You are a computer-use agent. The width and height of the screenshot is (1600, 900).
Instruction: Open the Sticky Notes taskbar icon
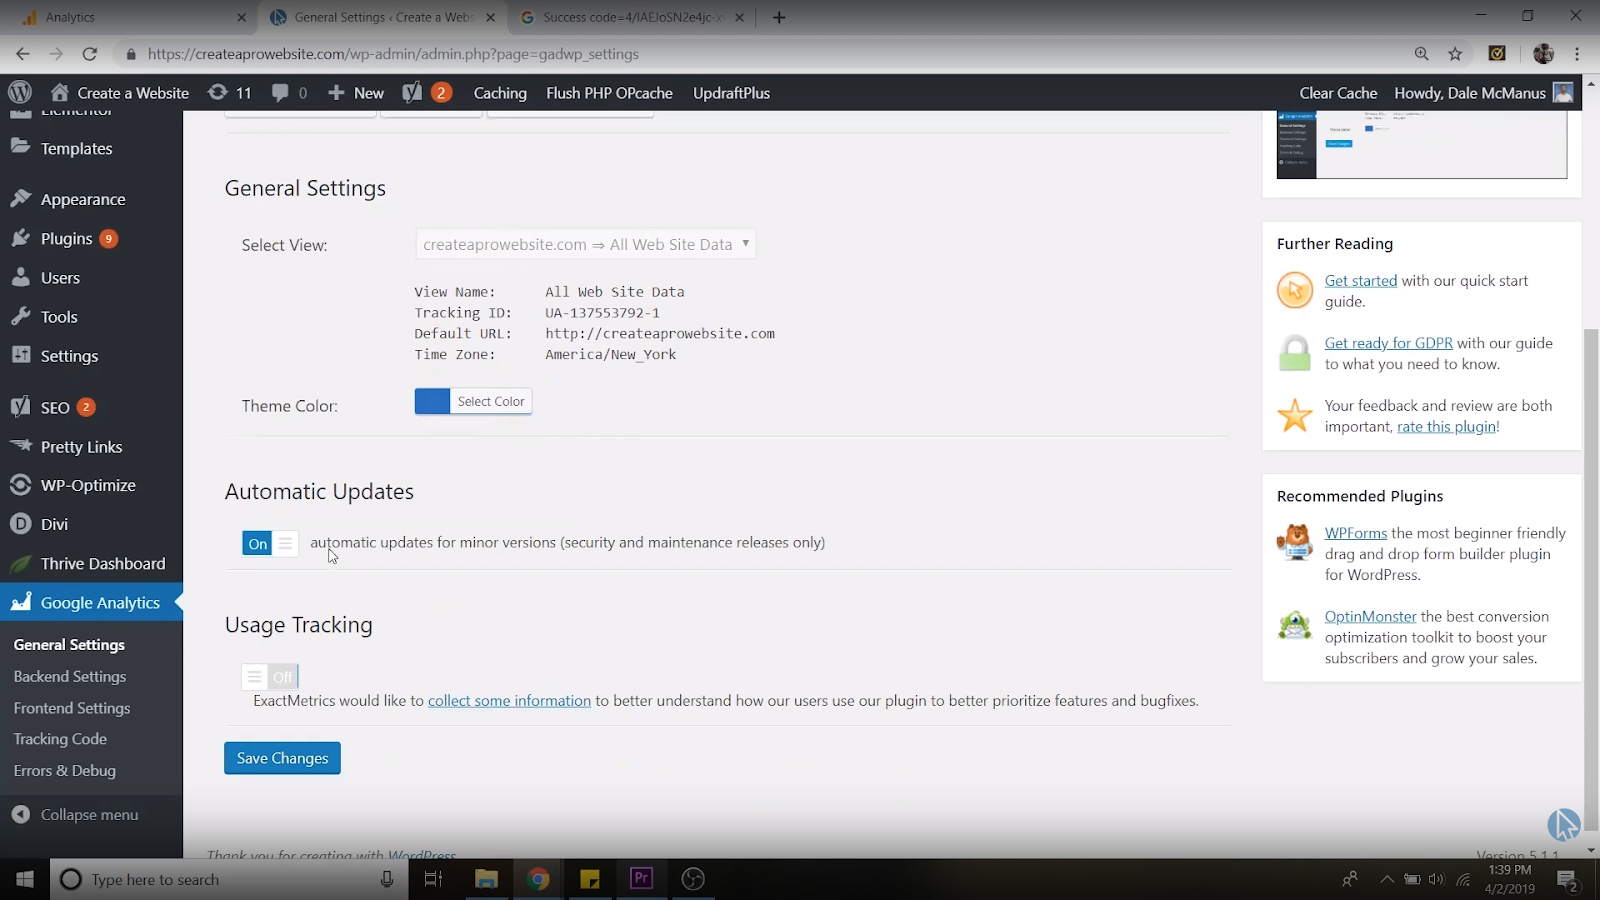[x=590, y=879]
